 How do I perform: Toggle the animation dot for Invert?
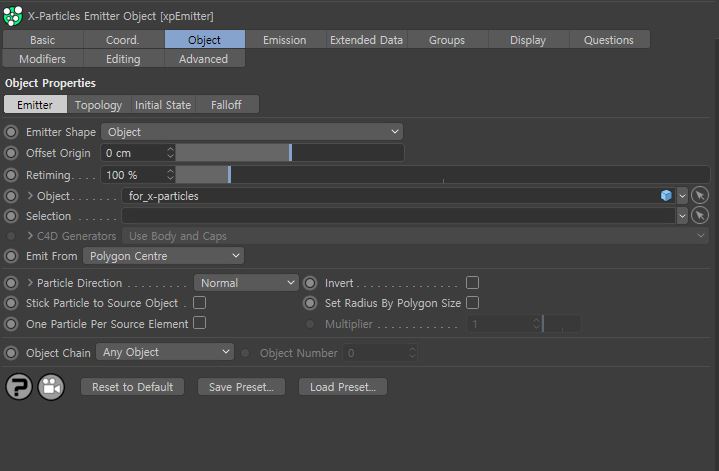coord(310,283)
